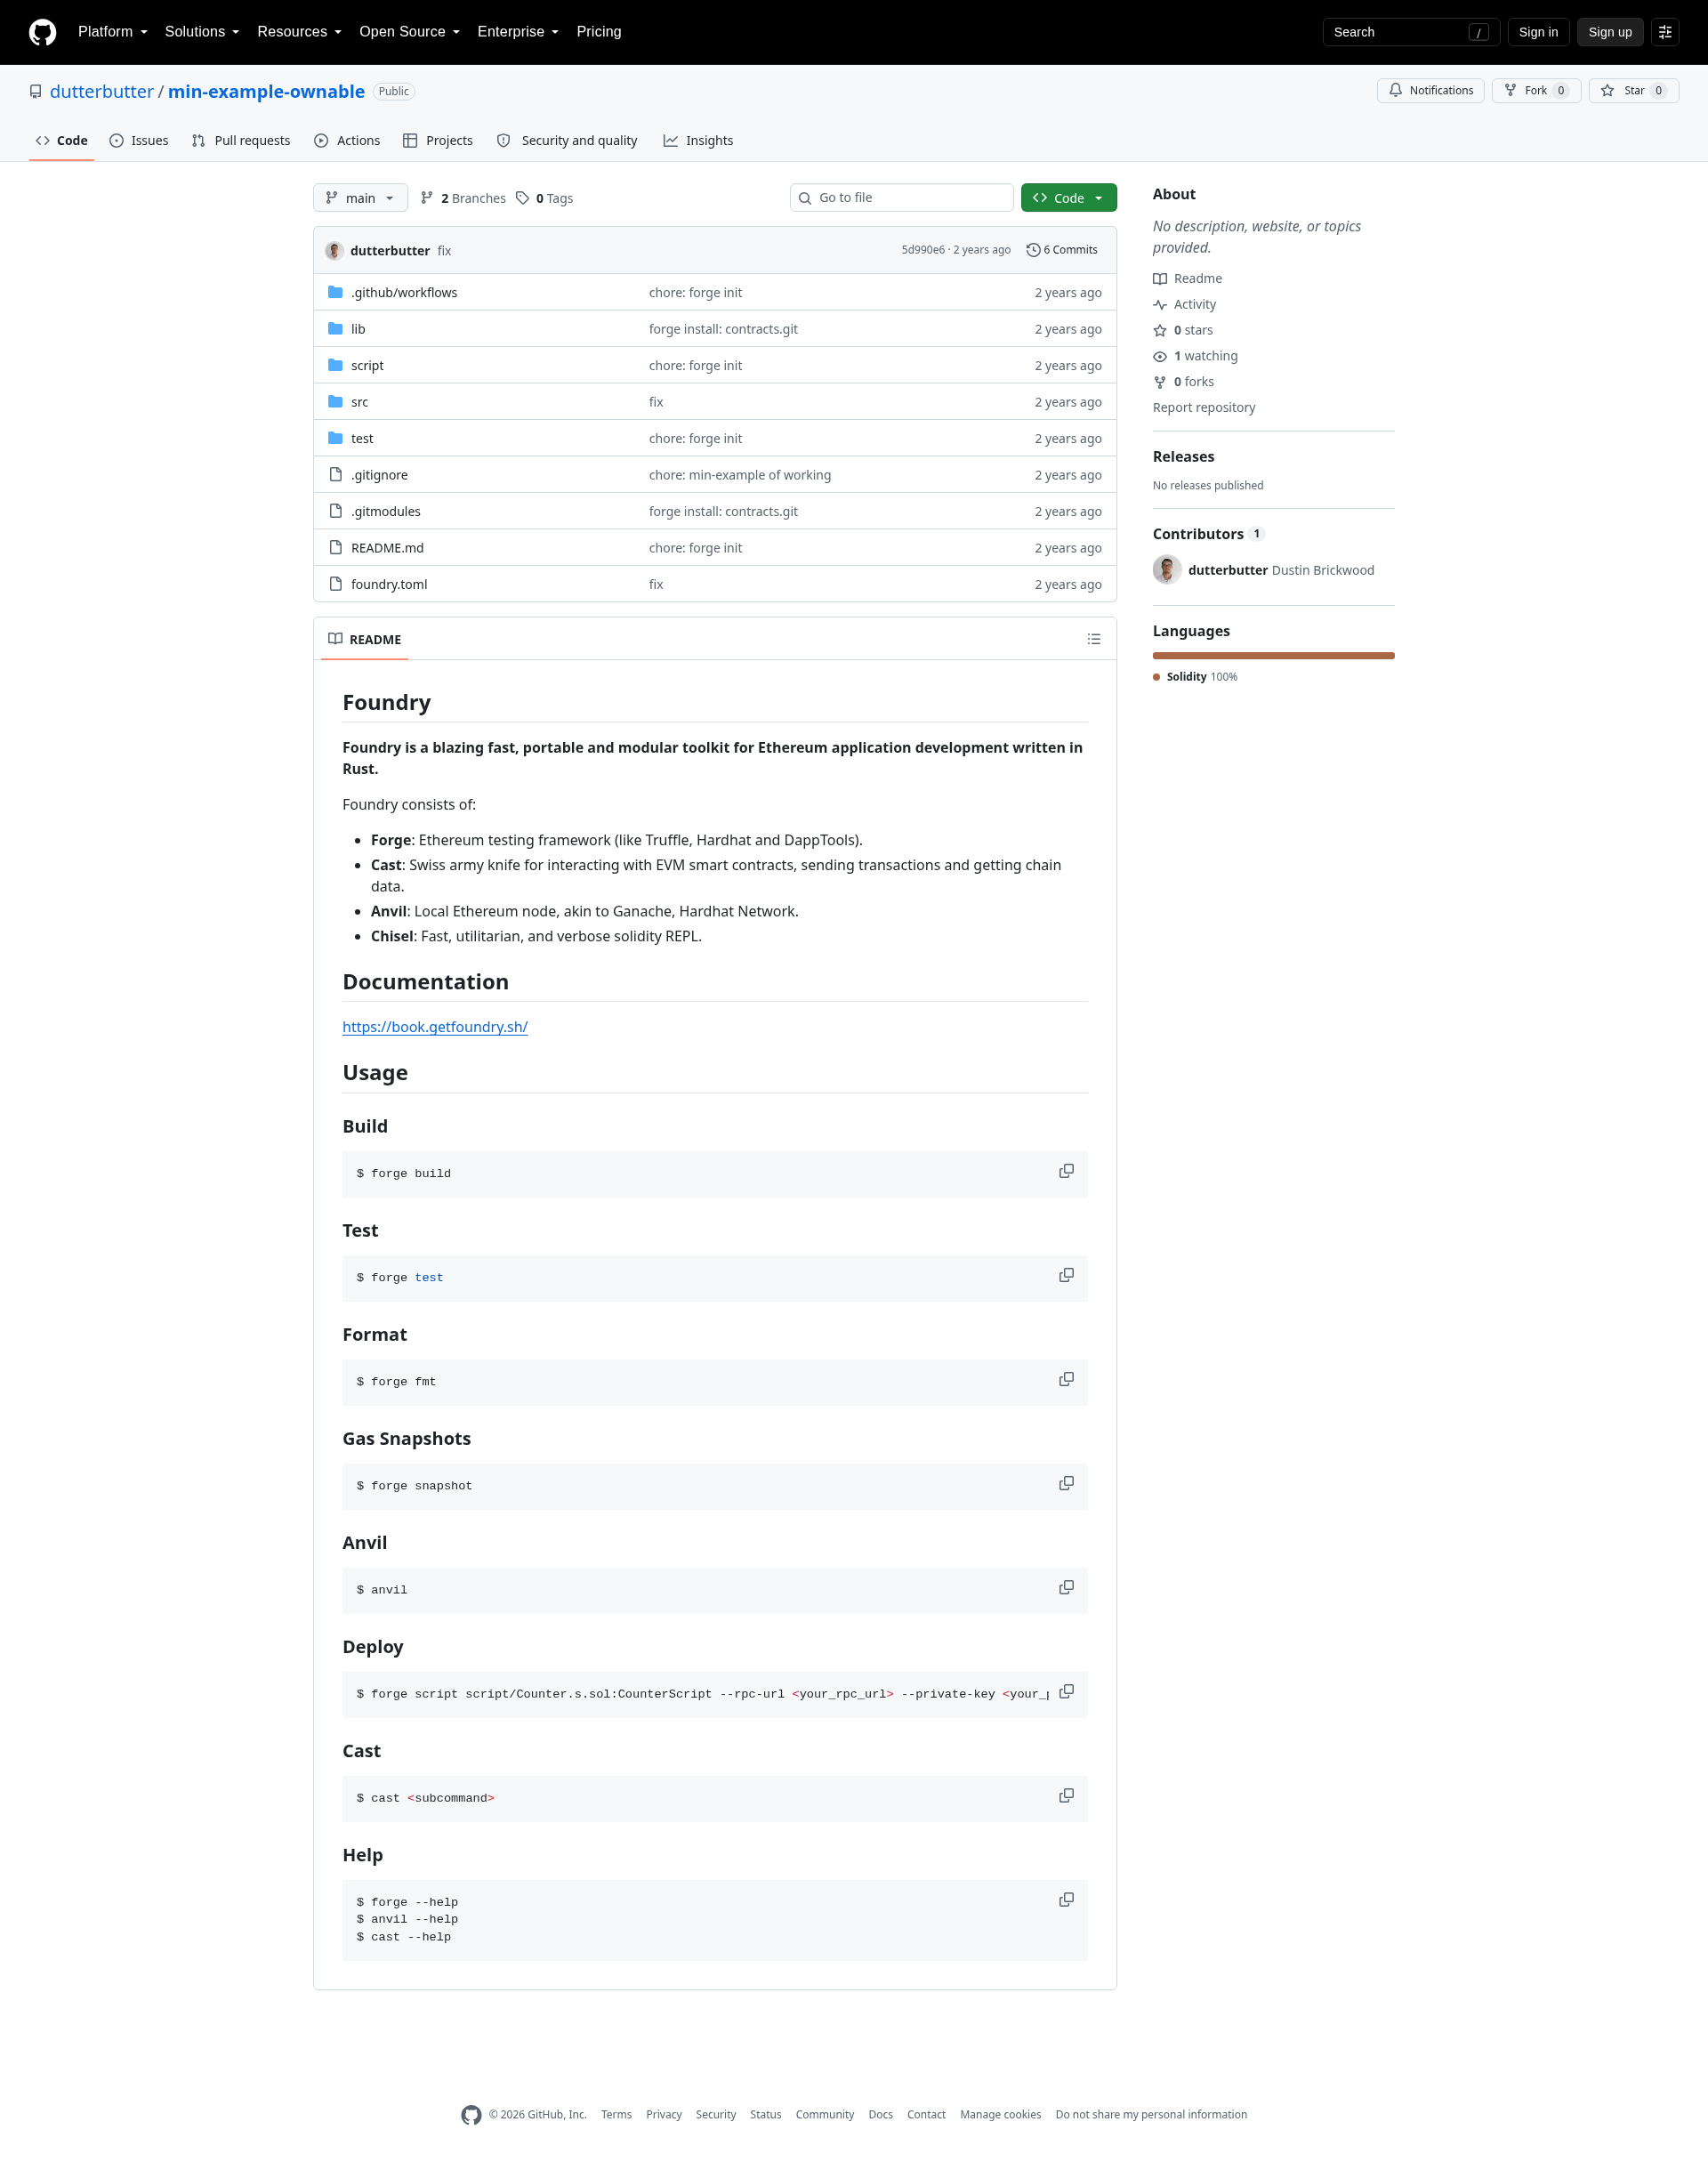Open the src folder
This screenshot has height=2162, width=1708.
[359, 402]
